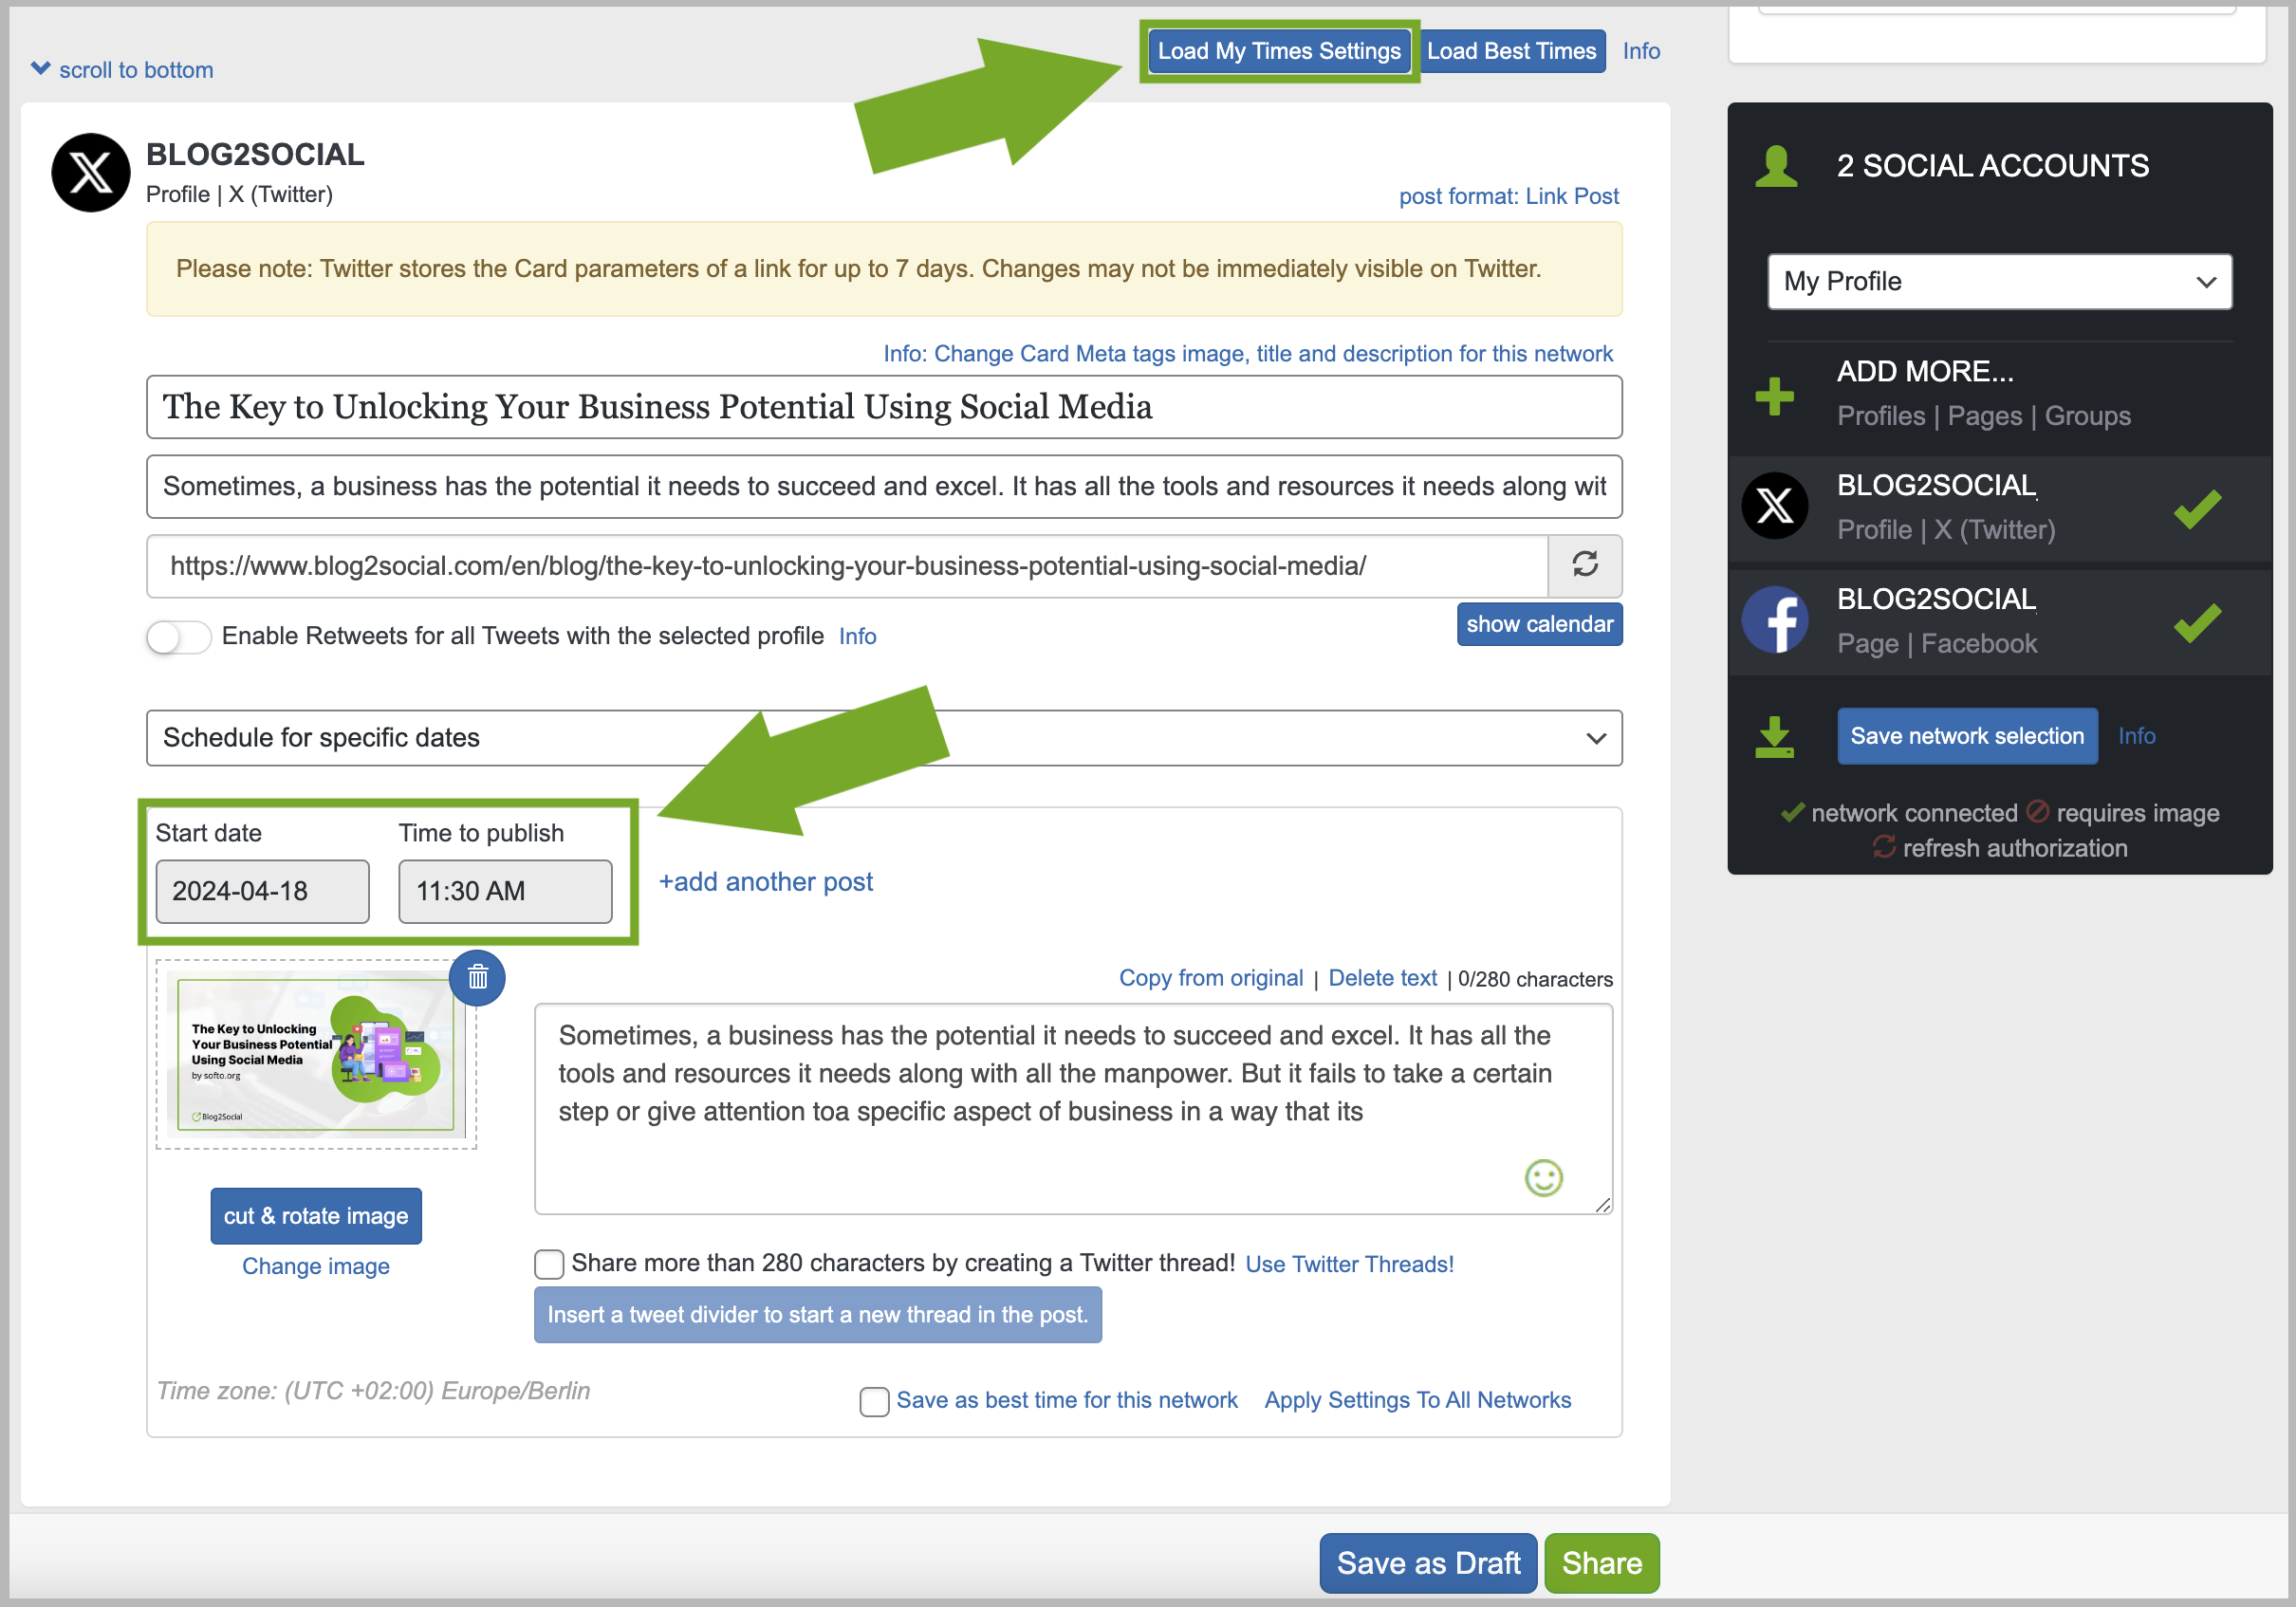Click Copy from original link
The image size is (2296, 1607).
coord(1210,978)
